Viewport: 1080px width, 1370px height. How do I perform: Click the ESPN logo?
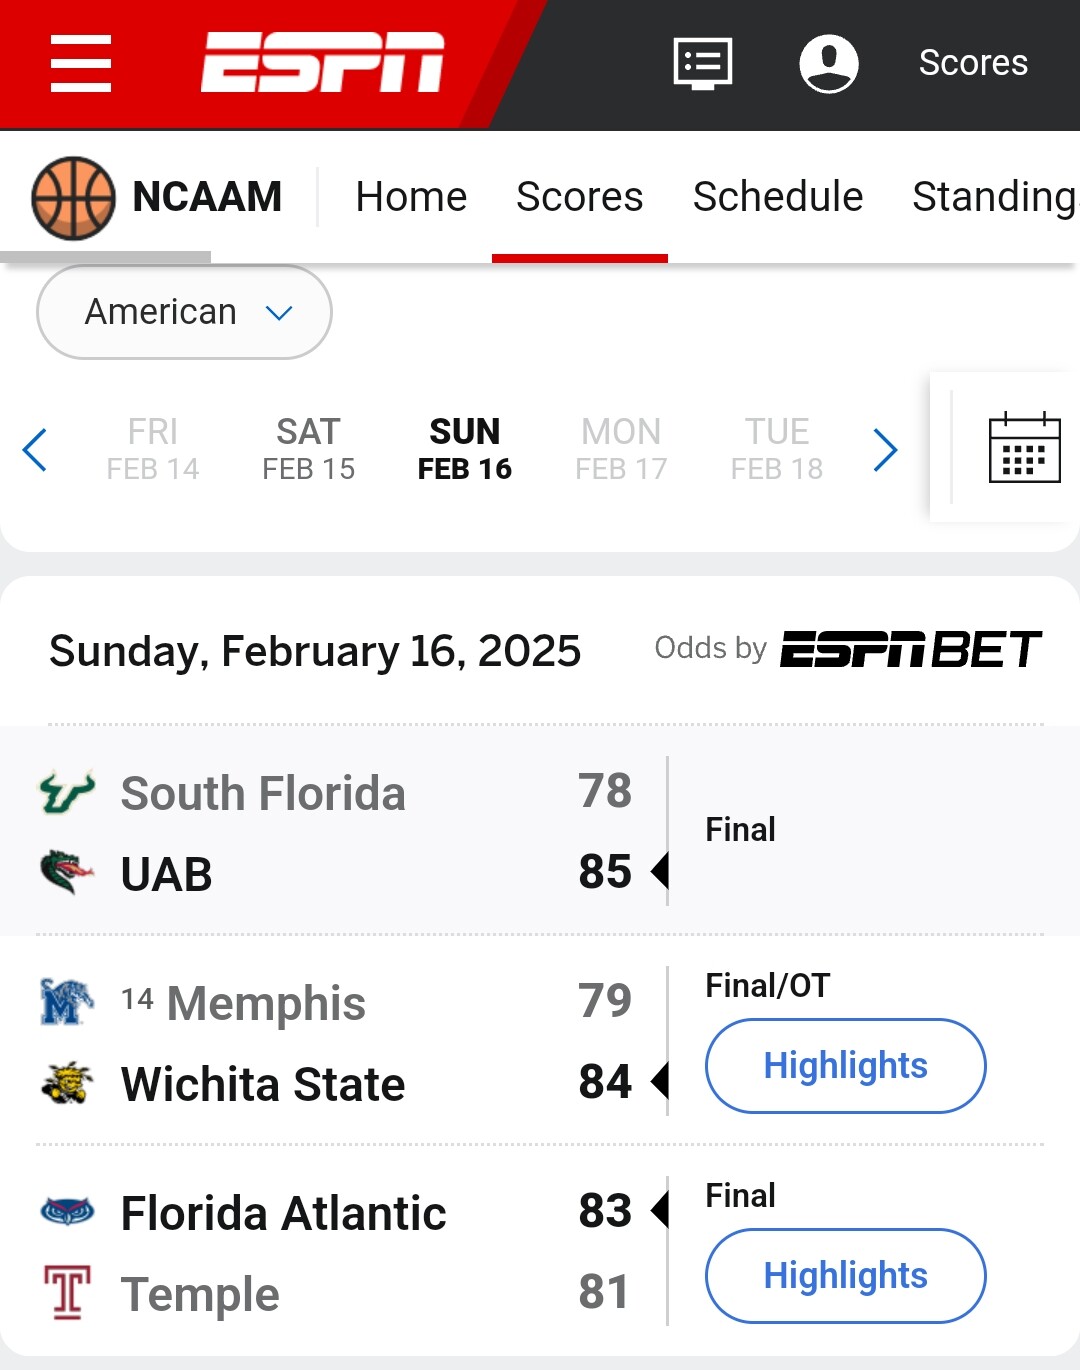click(x=322, y=62)
